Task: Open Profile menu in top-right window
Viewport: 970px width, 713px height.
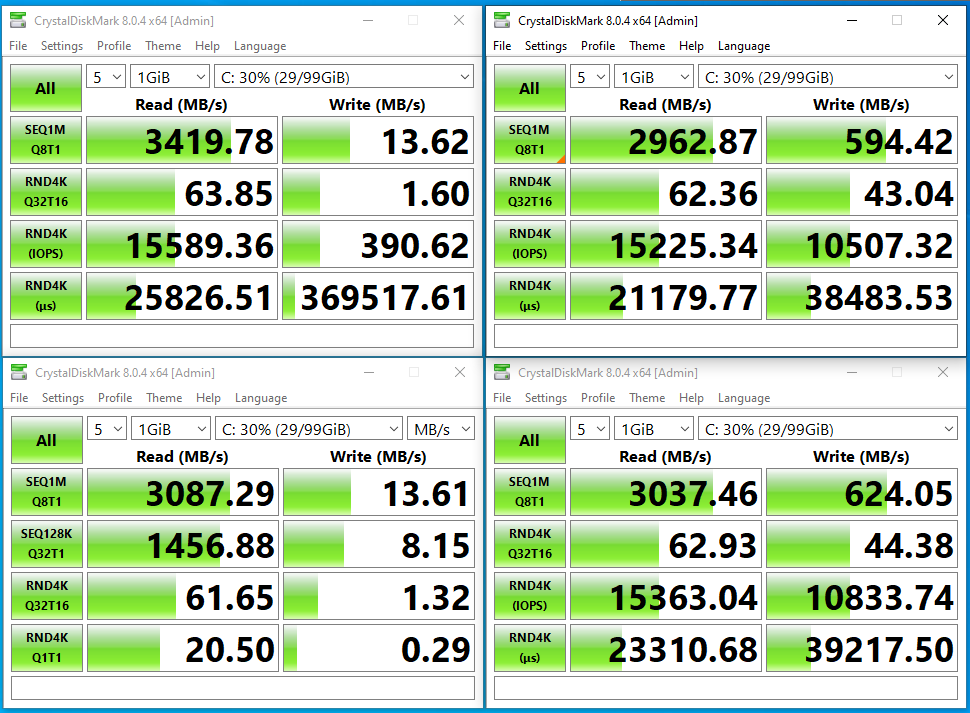Action: click(598, 46)
